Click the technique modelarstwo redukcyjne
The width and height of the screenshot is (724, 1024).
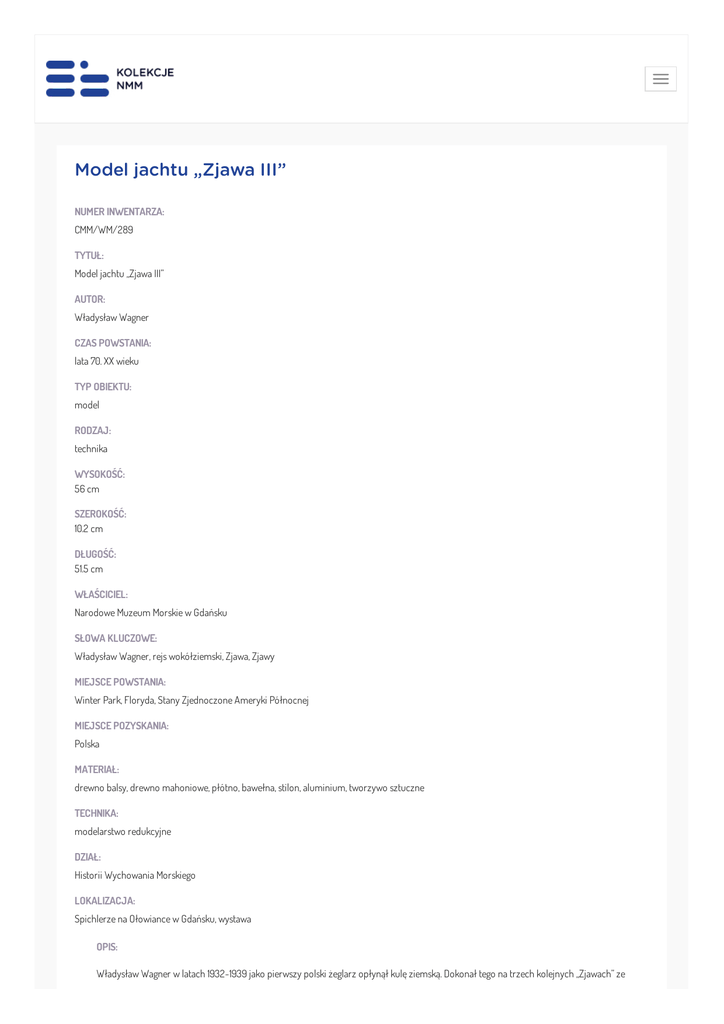pyautogui.click(x=123, y=832)
